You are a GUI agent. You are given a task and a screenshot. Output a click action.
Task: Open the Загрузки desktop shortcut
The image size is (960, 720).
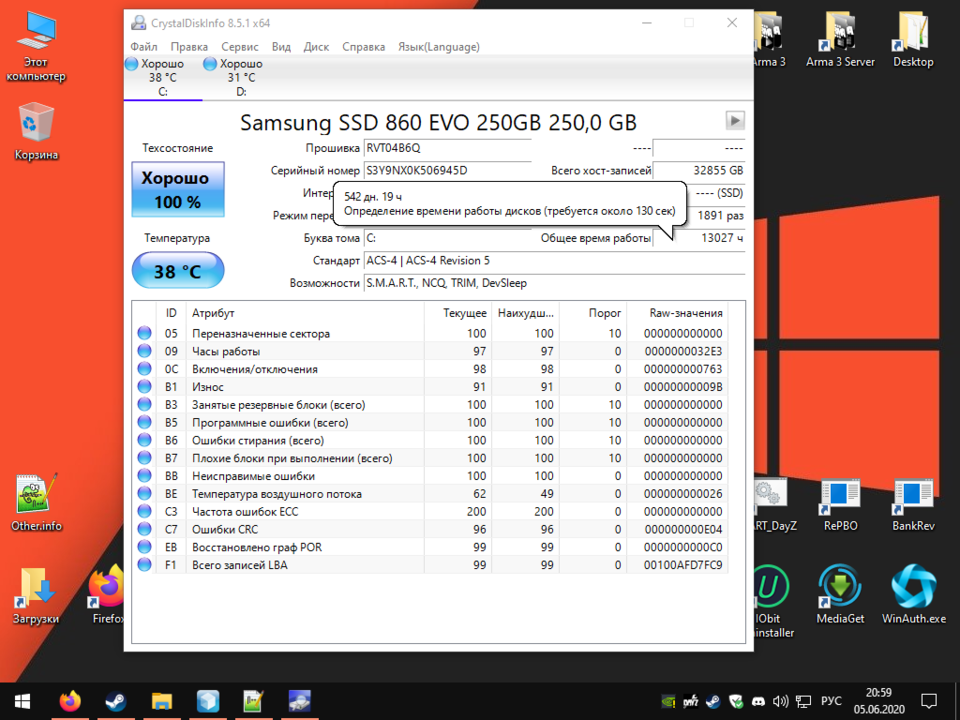36,596
